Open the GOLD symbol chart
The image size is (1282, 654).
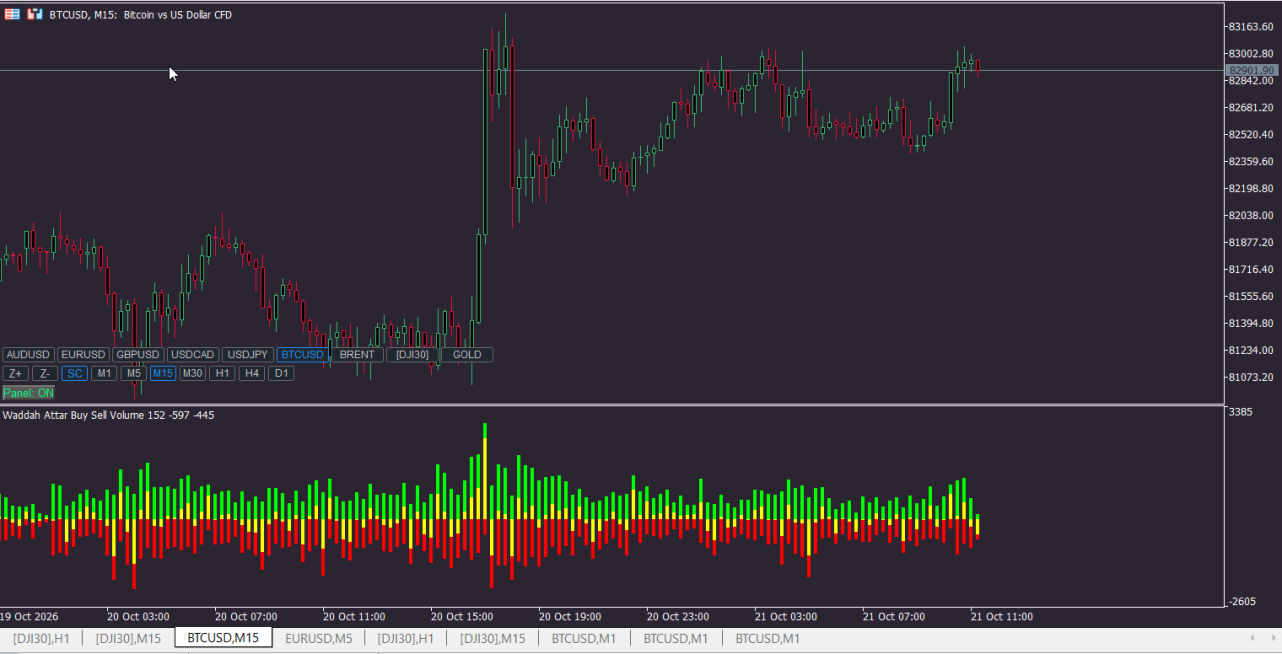467,355
